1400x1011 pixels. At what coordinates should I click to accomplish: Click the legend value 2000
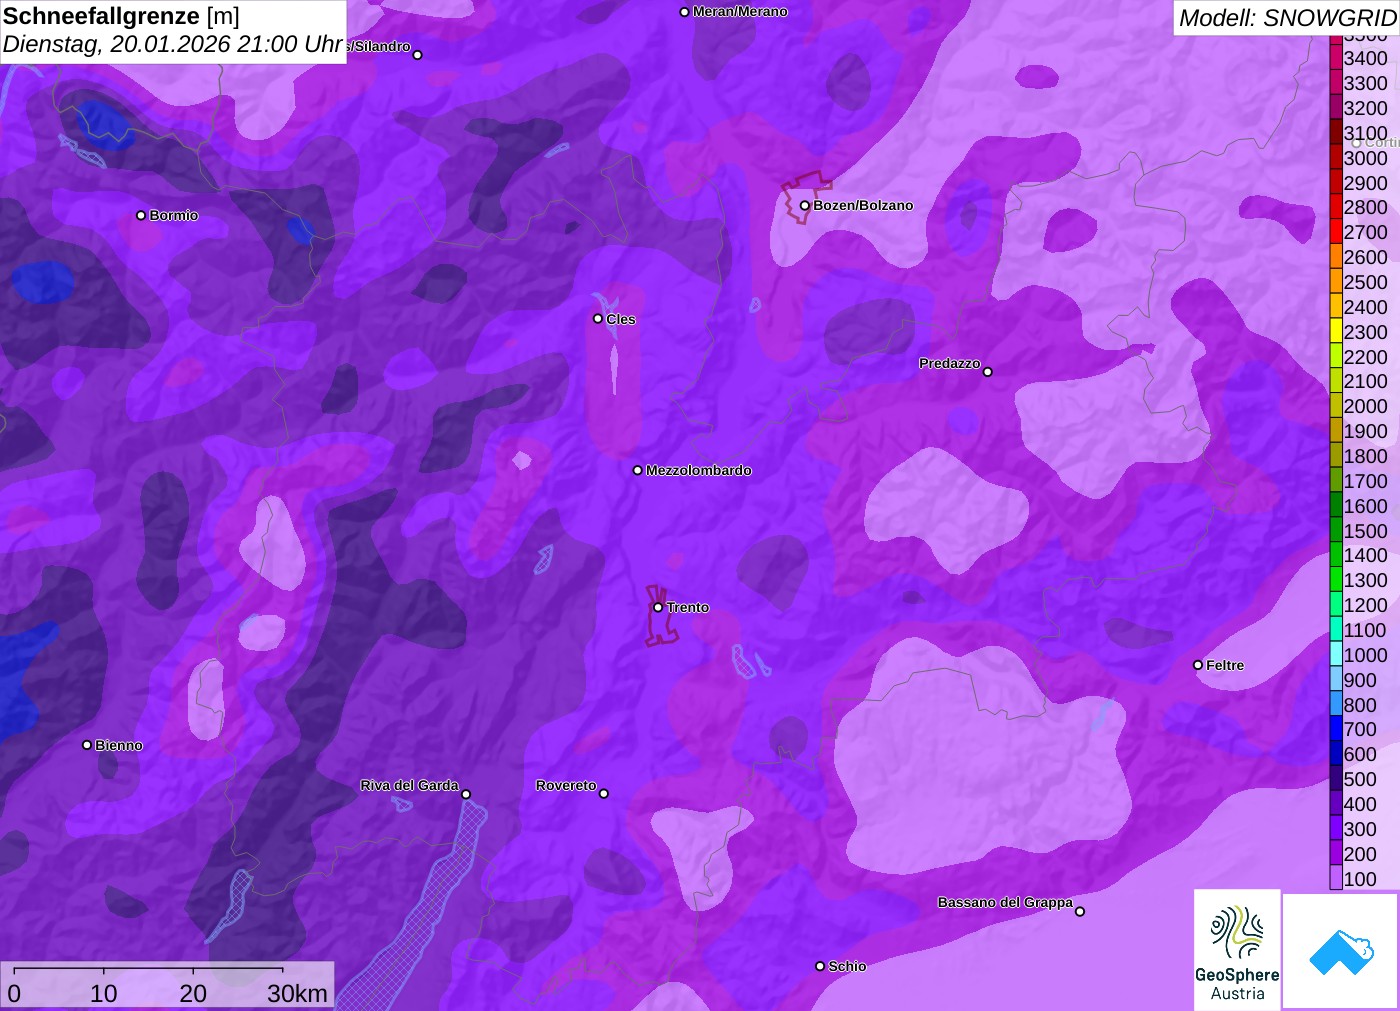tap(1365, 406)
